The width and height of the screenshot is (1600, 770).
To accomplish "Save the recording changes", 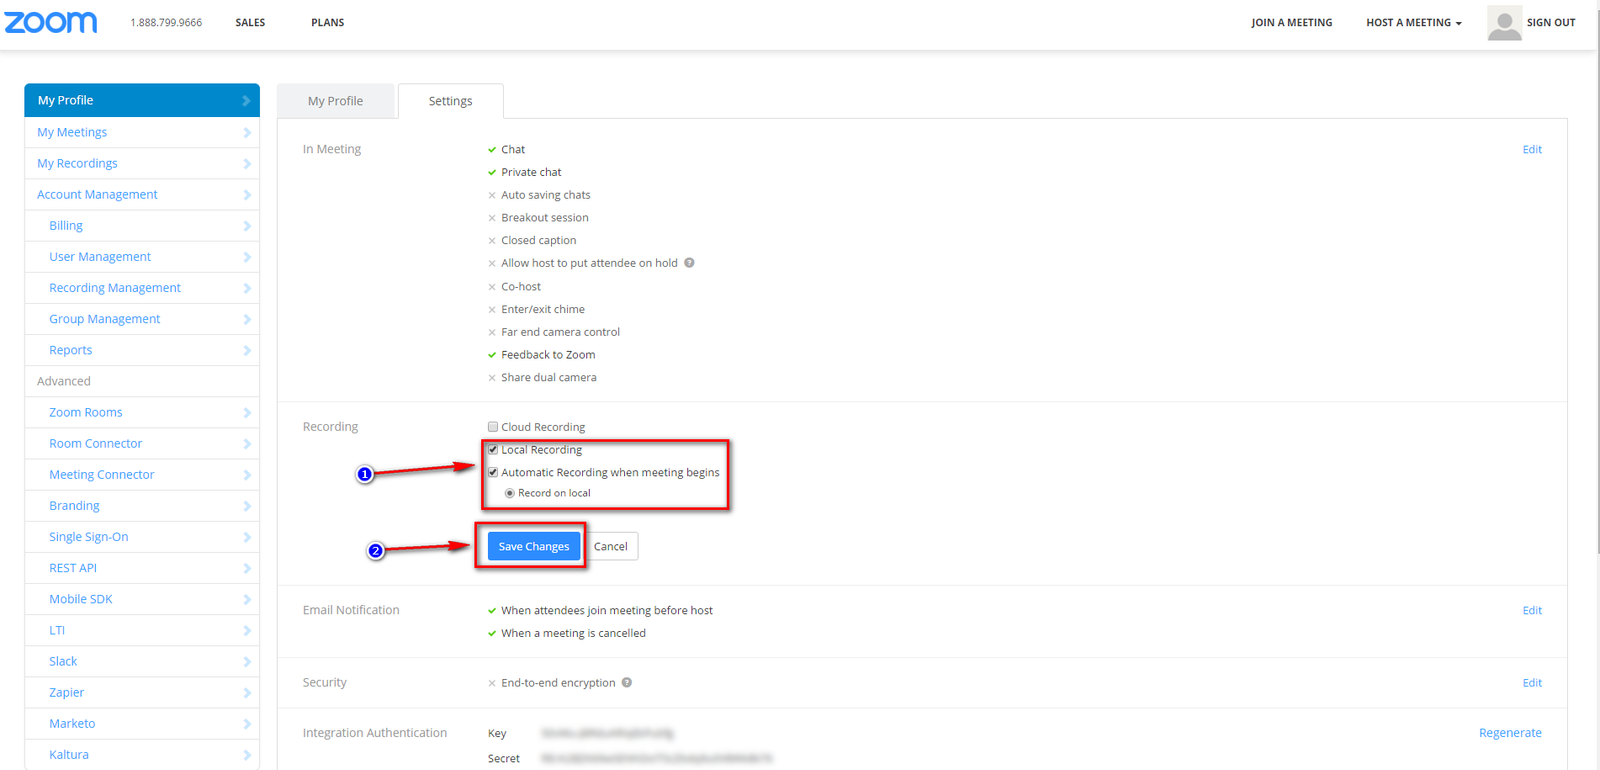I will [x=534, y=546].
